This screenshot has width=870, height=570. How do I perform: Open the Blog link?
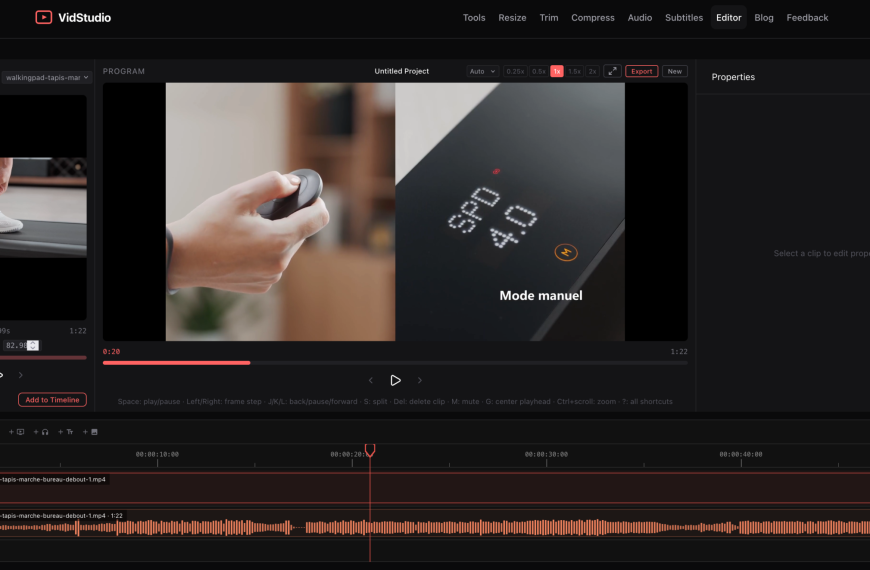click(x=763, y=18)
